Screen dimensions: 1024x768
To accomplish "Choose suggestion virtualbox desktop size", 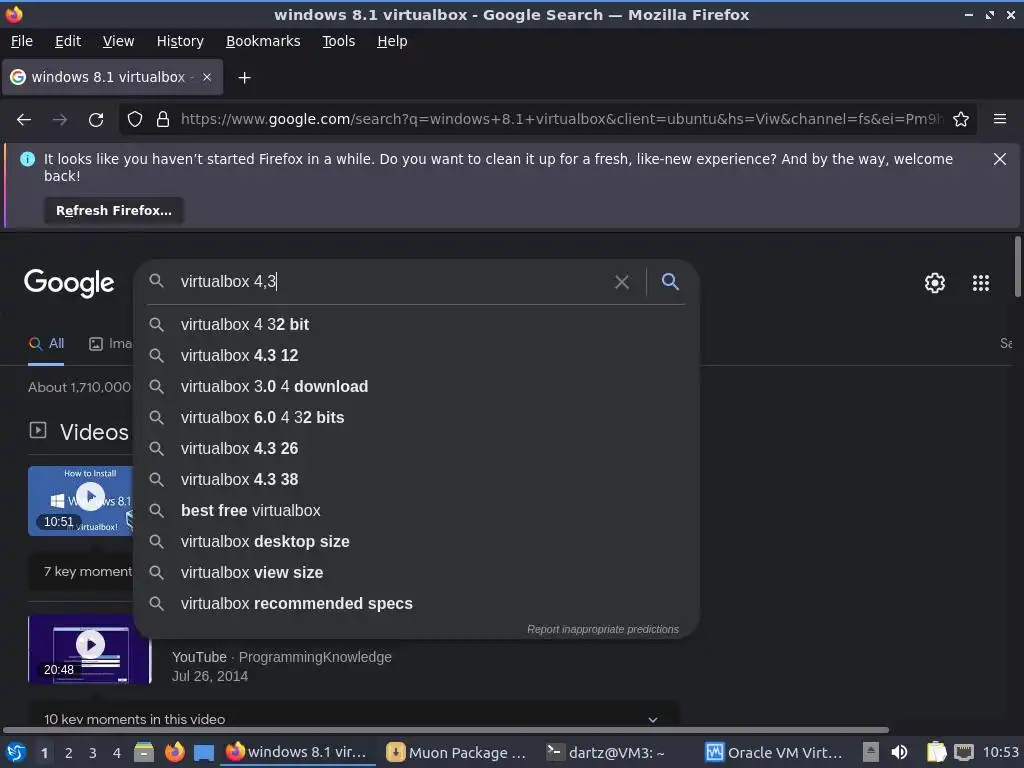I will click(417, 541).
